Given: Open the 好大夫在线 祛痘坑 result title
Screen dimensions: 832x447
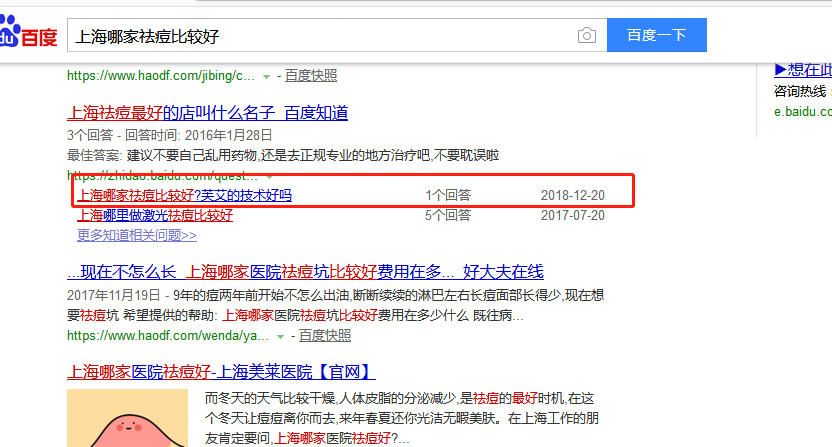Looking at the screenshot, I should pyautogui.click(x=305, y=272).
